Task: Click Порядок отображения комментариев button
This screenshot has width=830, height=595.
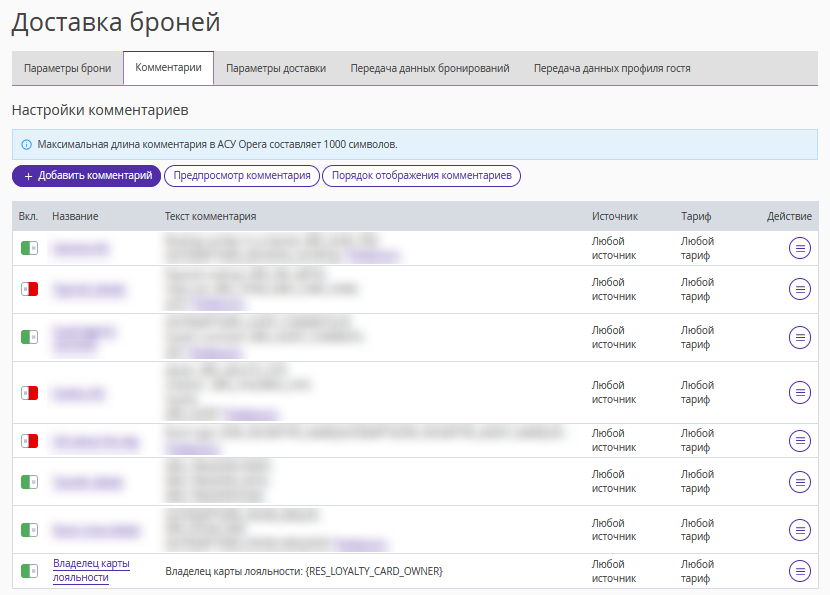Action: click(x=421, y=176)
